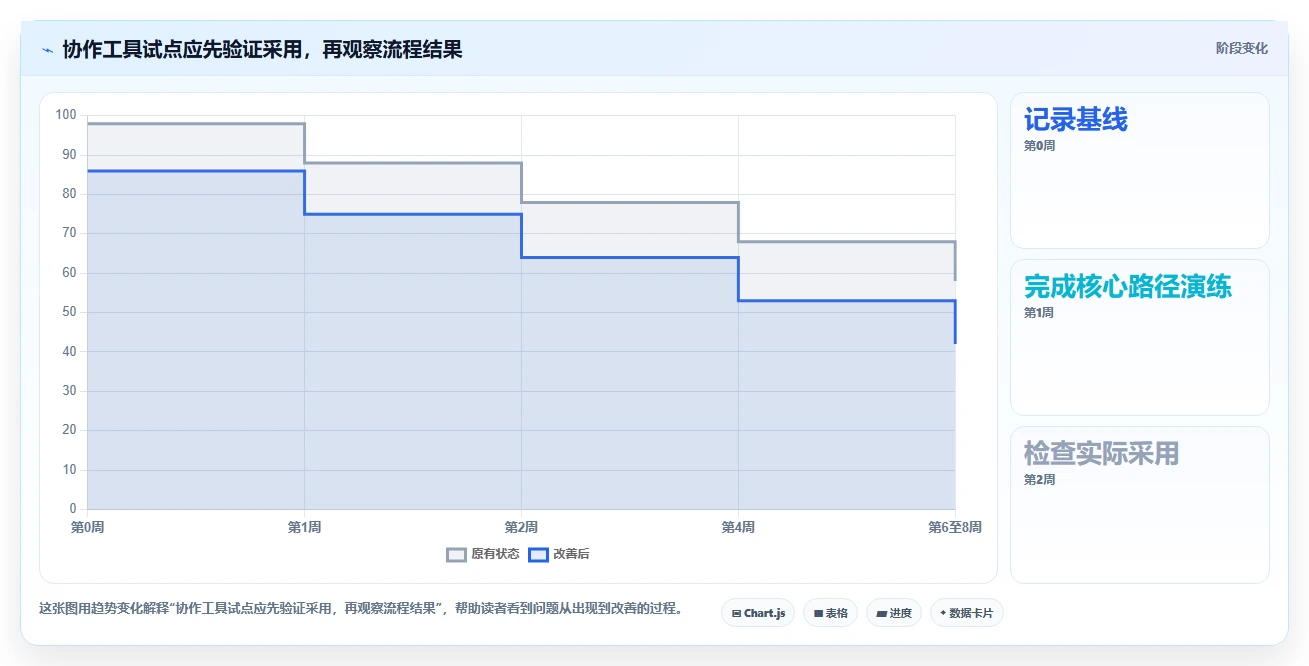This screenshot has width=1309, height=666.
Task: Click the chart description text below the chart
Action: (361, 608)
